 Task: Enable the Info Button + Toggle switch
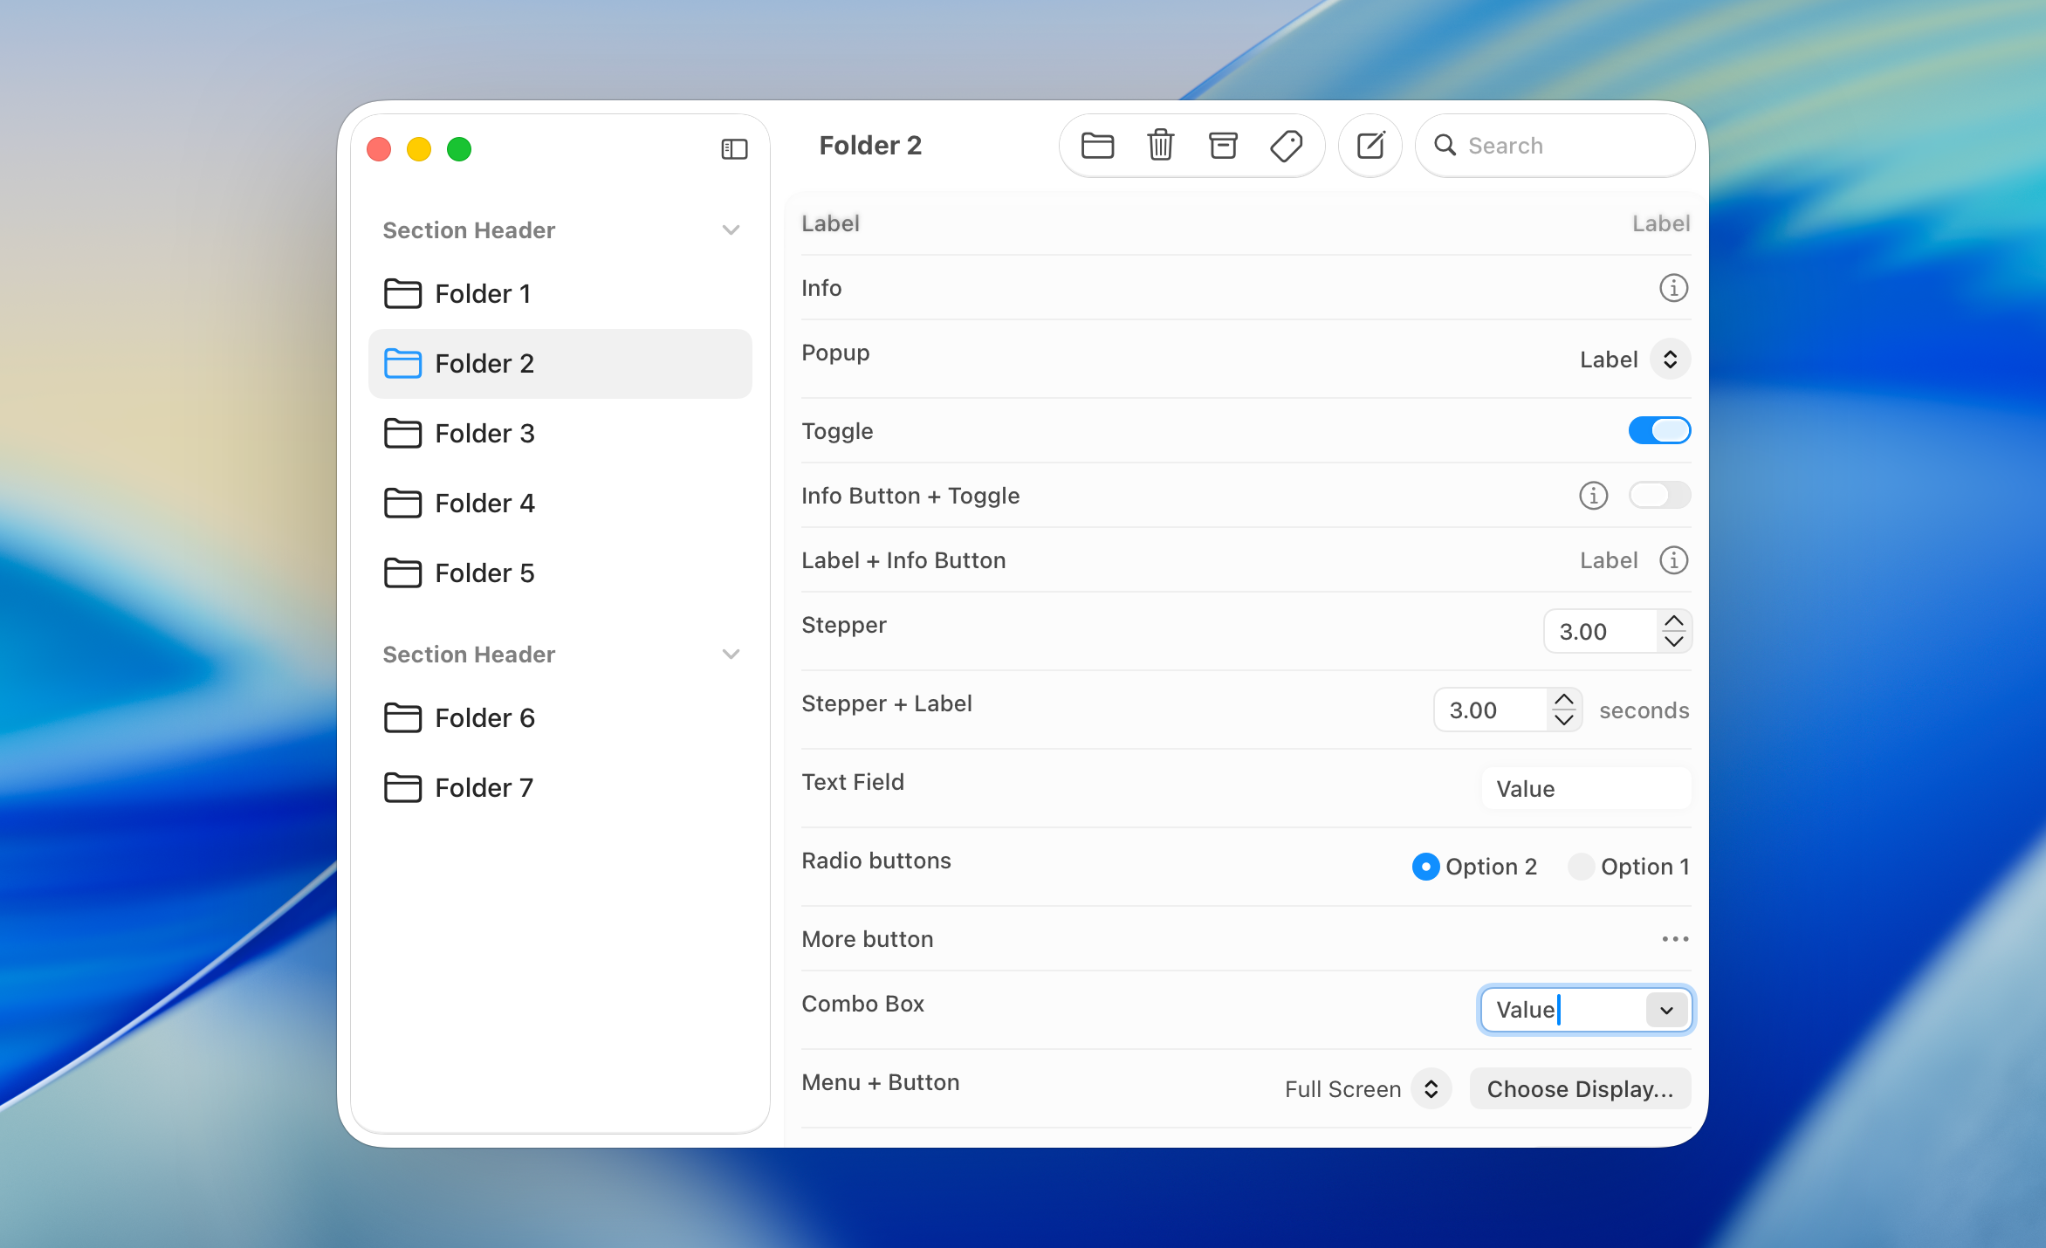pos(1659,495)
